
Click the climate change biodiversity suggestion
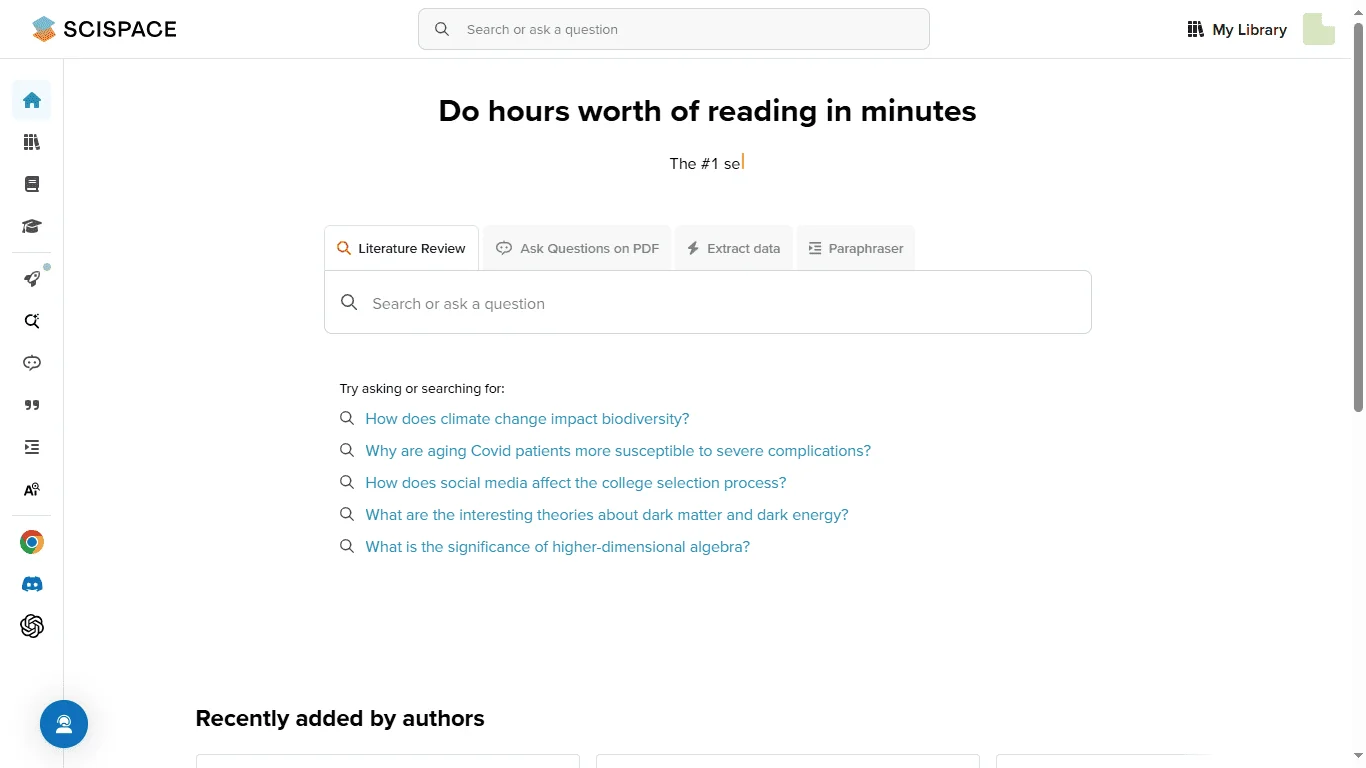527,419
